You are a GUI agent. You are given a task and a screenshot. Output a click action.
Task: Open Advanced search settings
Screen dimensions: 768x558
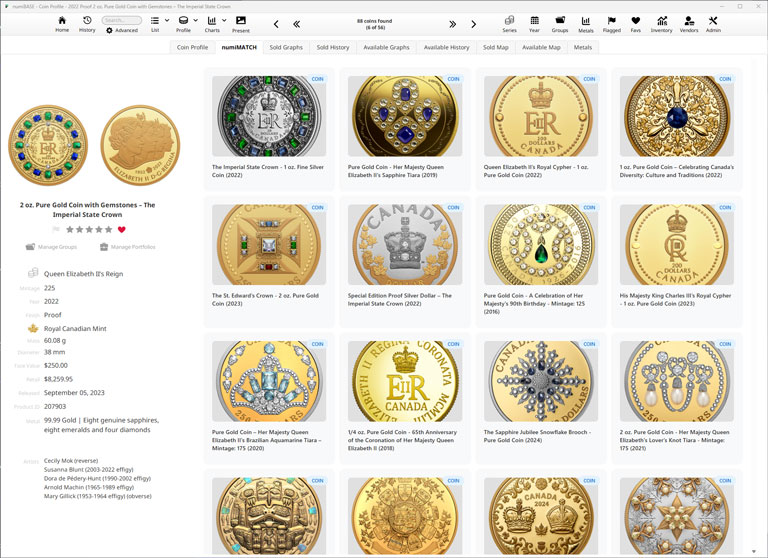coord(122,30)
